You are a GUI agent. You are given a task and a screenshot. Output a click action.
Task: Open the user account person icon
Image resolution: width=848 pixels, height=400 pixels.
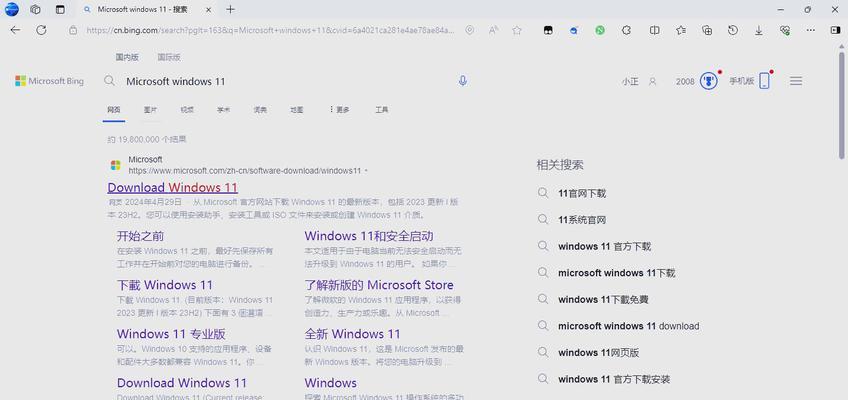653,82
